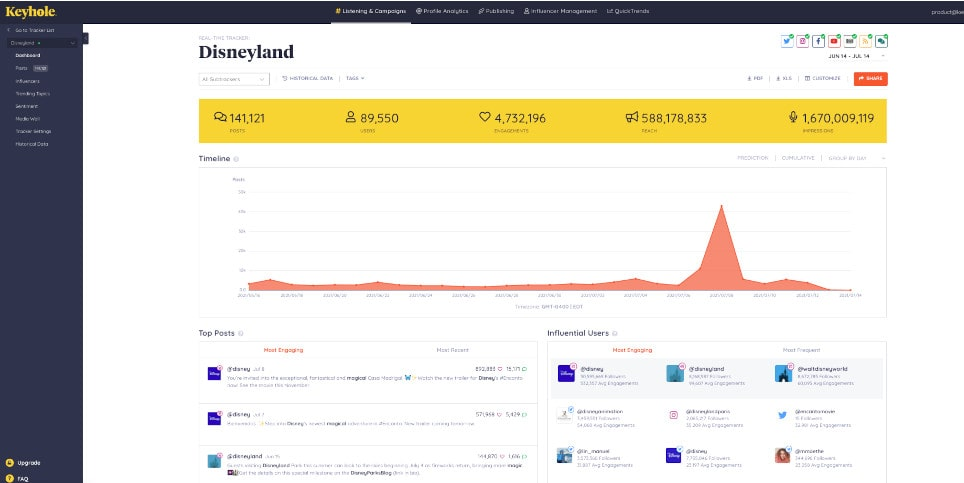The width and height of the screenshot is (964, 483).
Task: Click the Customize button
Action: [x=823, y=79]
